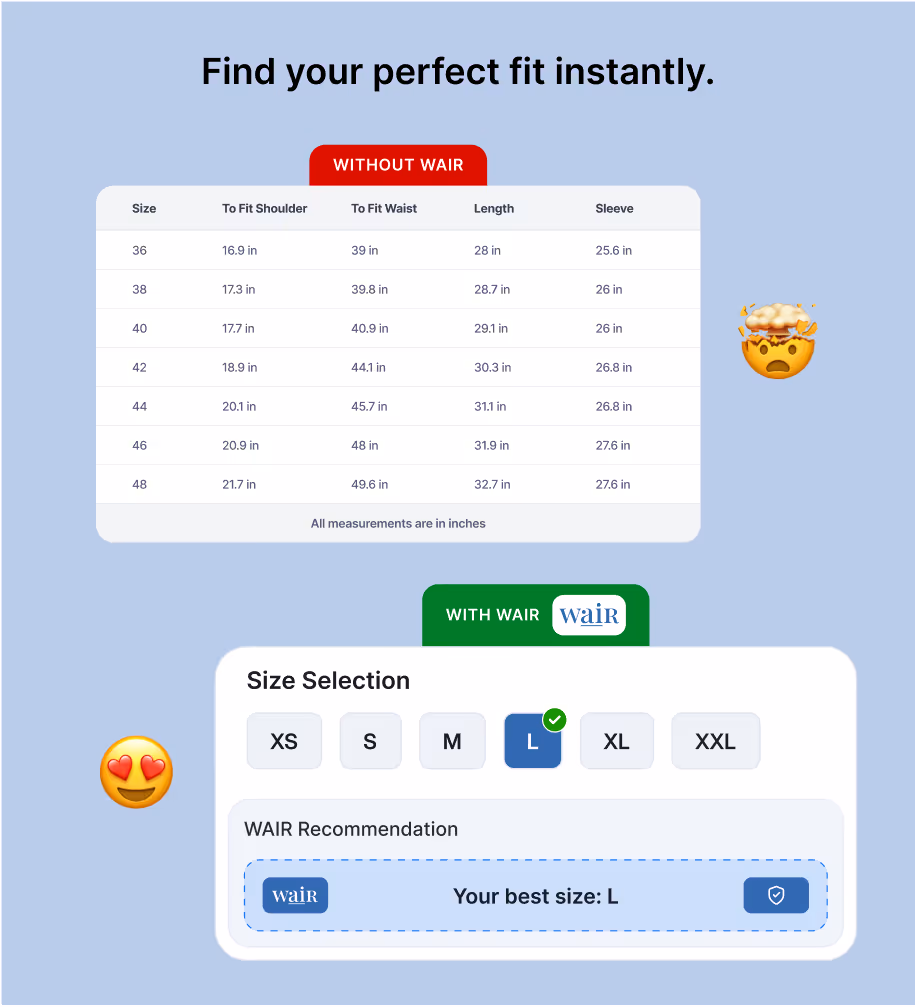Viewport: 915px width, 1007px height.
Task: Click the shield verification icon
Action: [776, 895]
